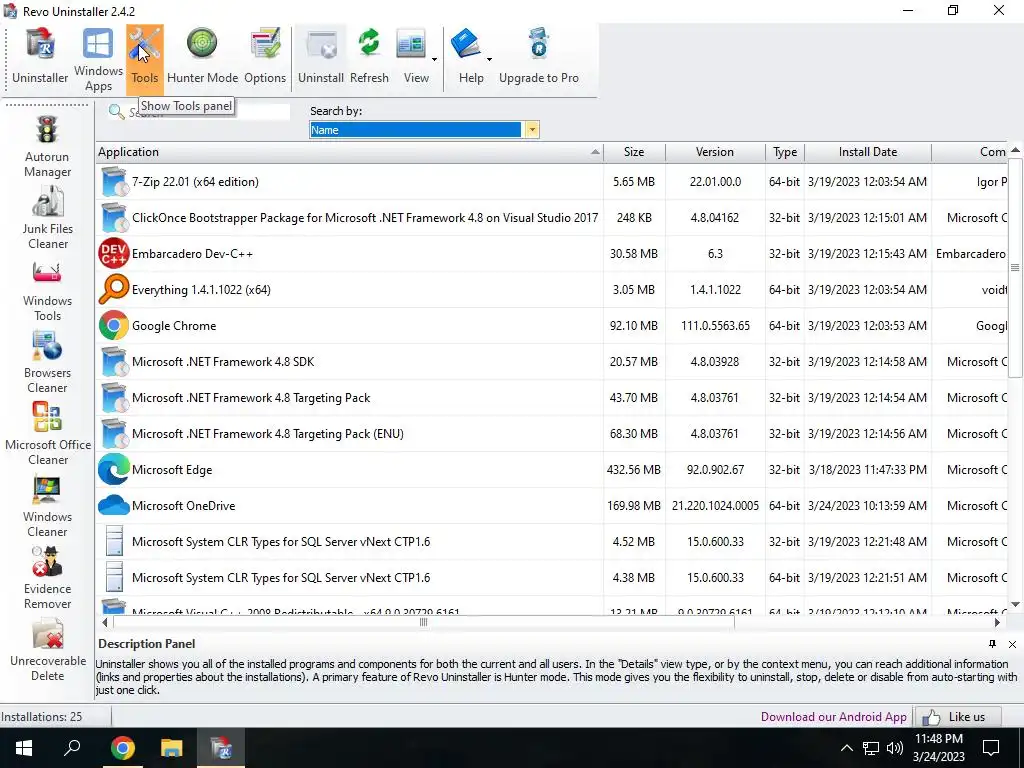Open Autorun Manager tool
The width and height of the screenshot is (1024, 768).
click(x=47, y=147)
